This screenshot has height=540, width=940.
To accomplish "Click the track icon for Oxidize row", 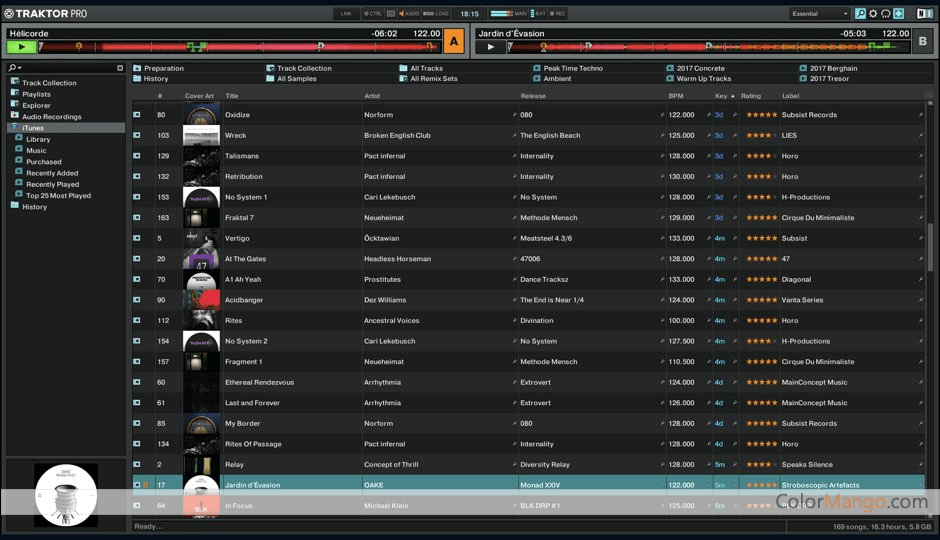I will [x=137, y=114].
